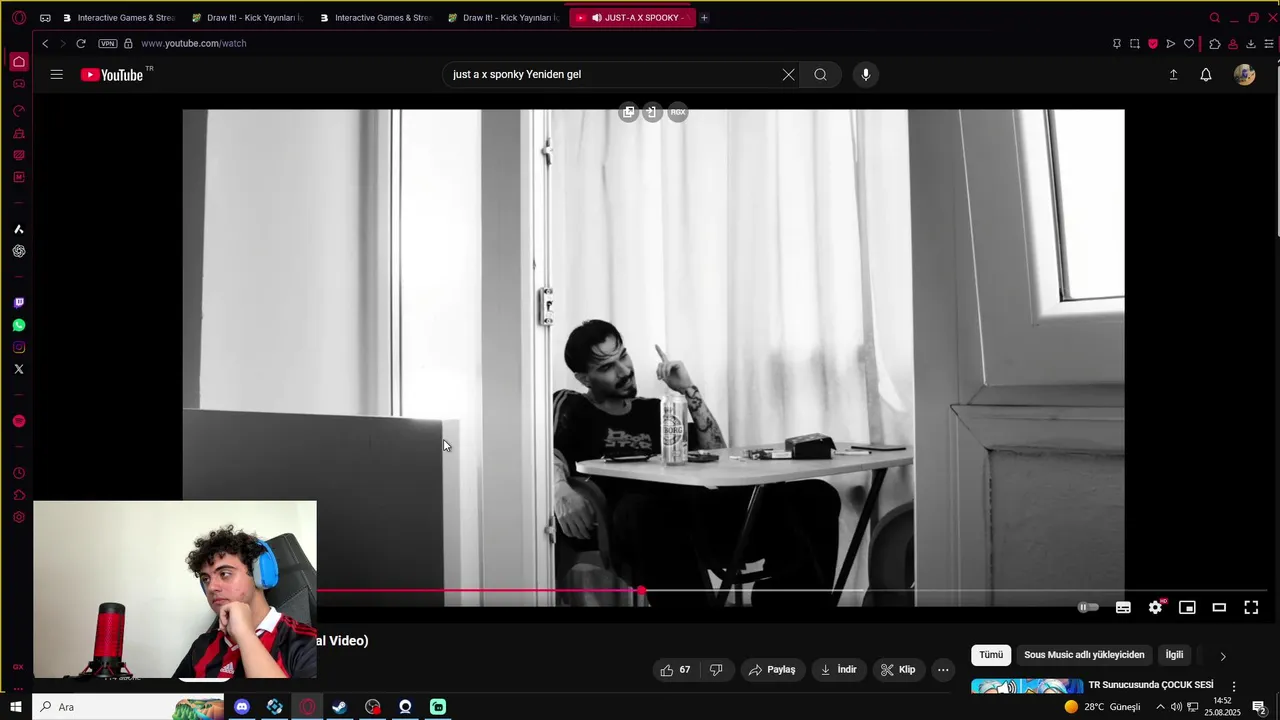The image size is (1280, 720).
Task: Open video player settings gear
Action: tap(1155, 607)
